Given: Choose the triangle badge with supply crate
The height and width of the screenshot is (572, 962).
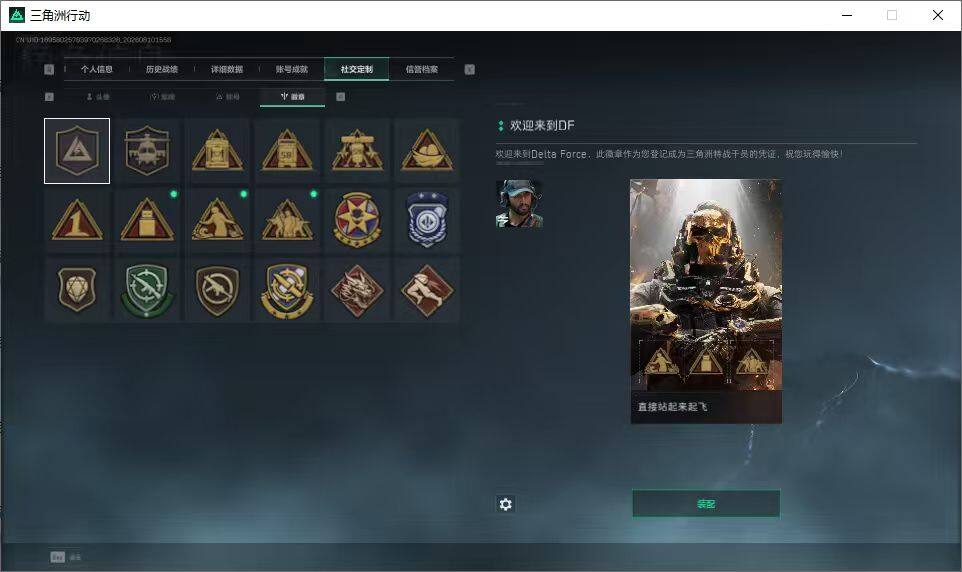Looking at the screenshot, I should coord(287,151).
